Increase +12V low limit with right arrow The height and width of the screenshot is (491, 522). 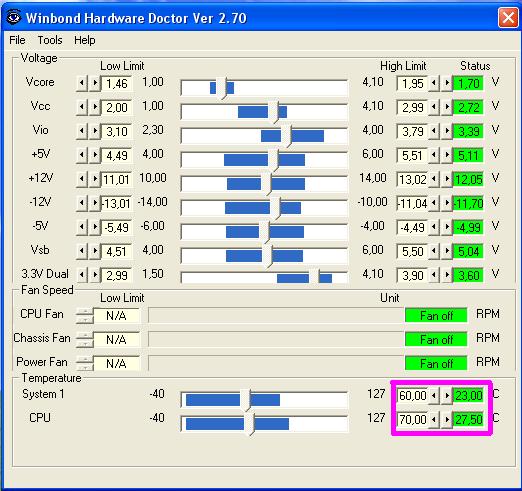click(x=95, y=179)
